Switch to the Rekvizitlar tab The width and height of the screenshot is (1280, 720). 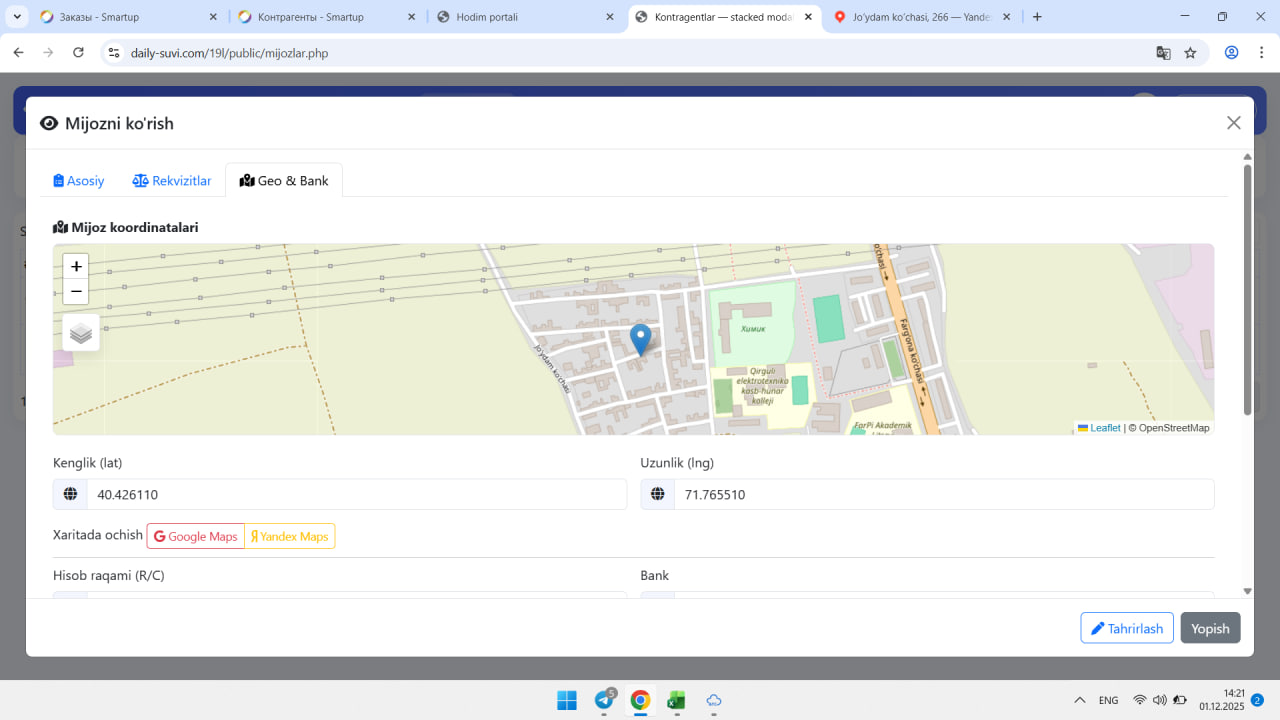(x=172, y=181)
